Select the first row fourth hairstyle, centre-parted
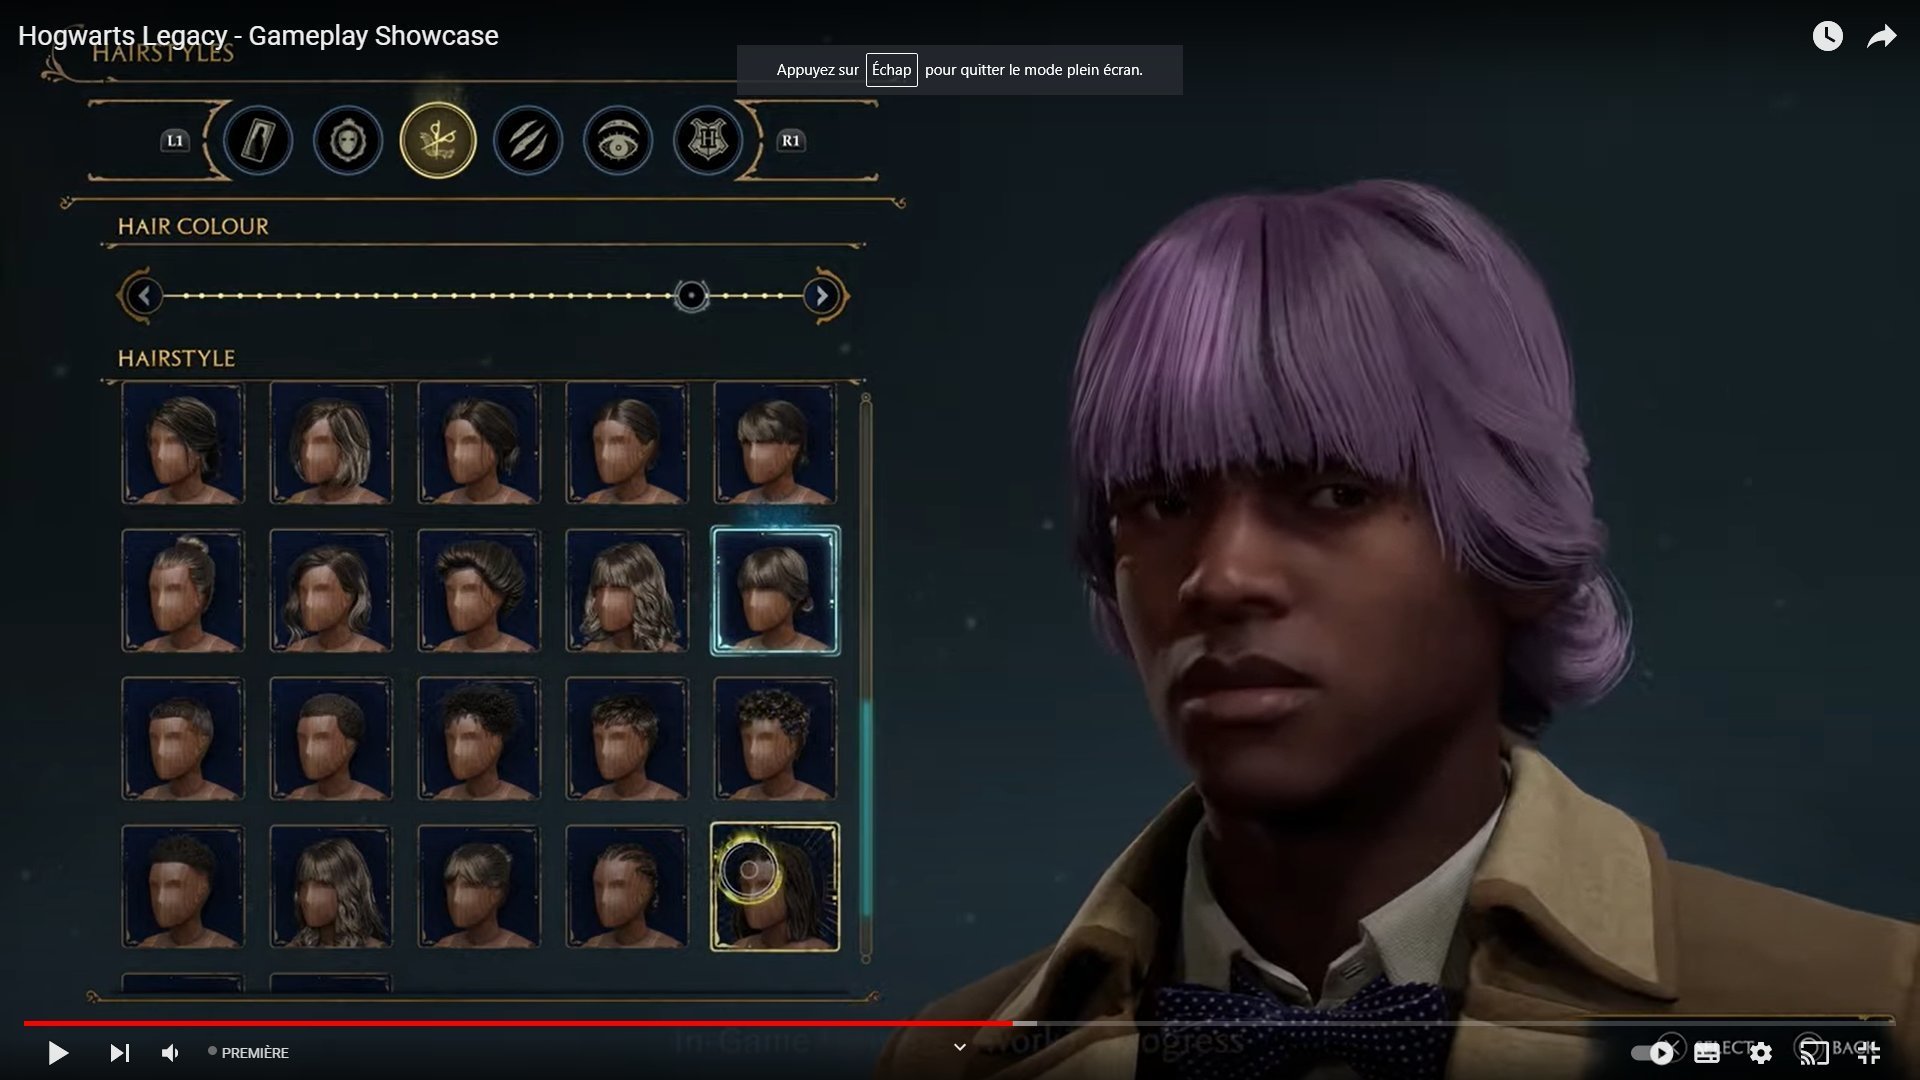The height and width of the screenshot is (1080, 1920). tap(627, 443)
